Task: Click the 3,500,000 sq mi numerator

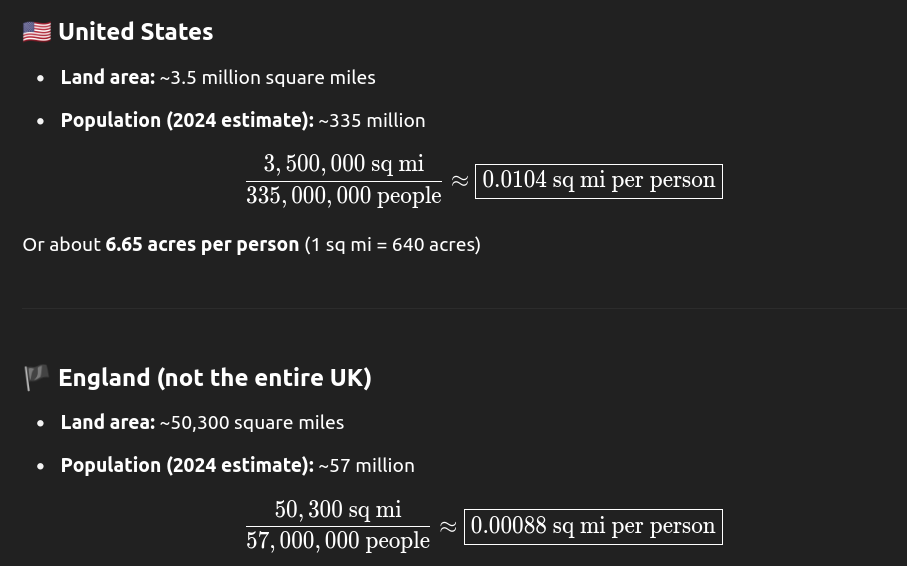Action: click(x=344, y=164)
